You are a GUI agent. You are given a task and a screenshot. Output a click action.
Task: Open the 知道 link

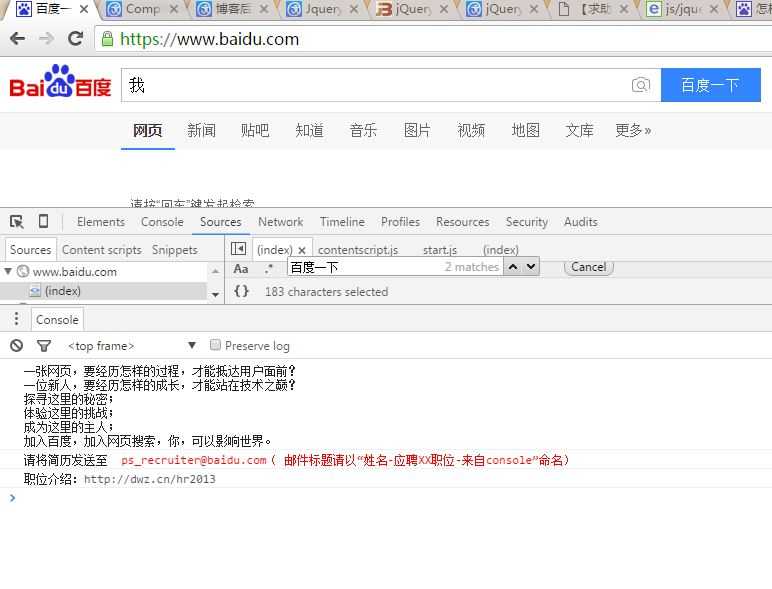coord(309,130)
